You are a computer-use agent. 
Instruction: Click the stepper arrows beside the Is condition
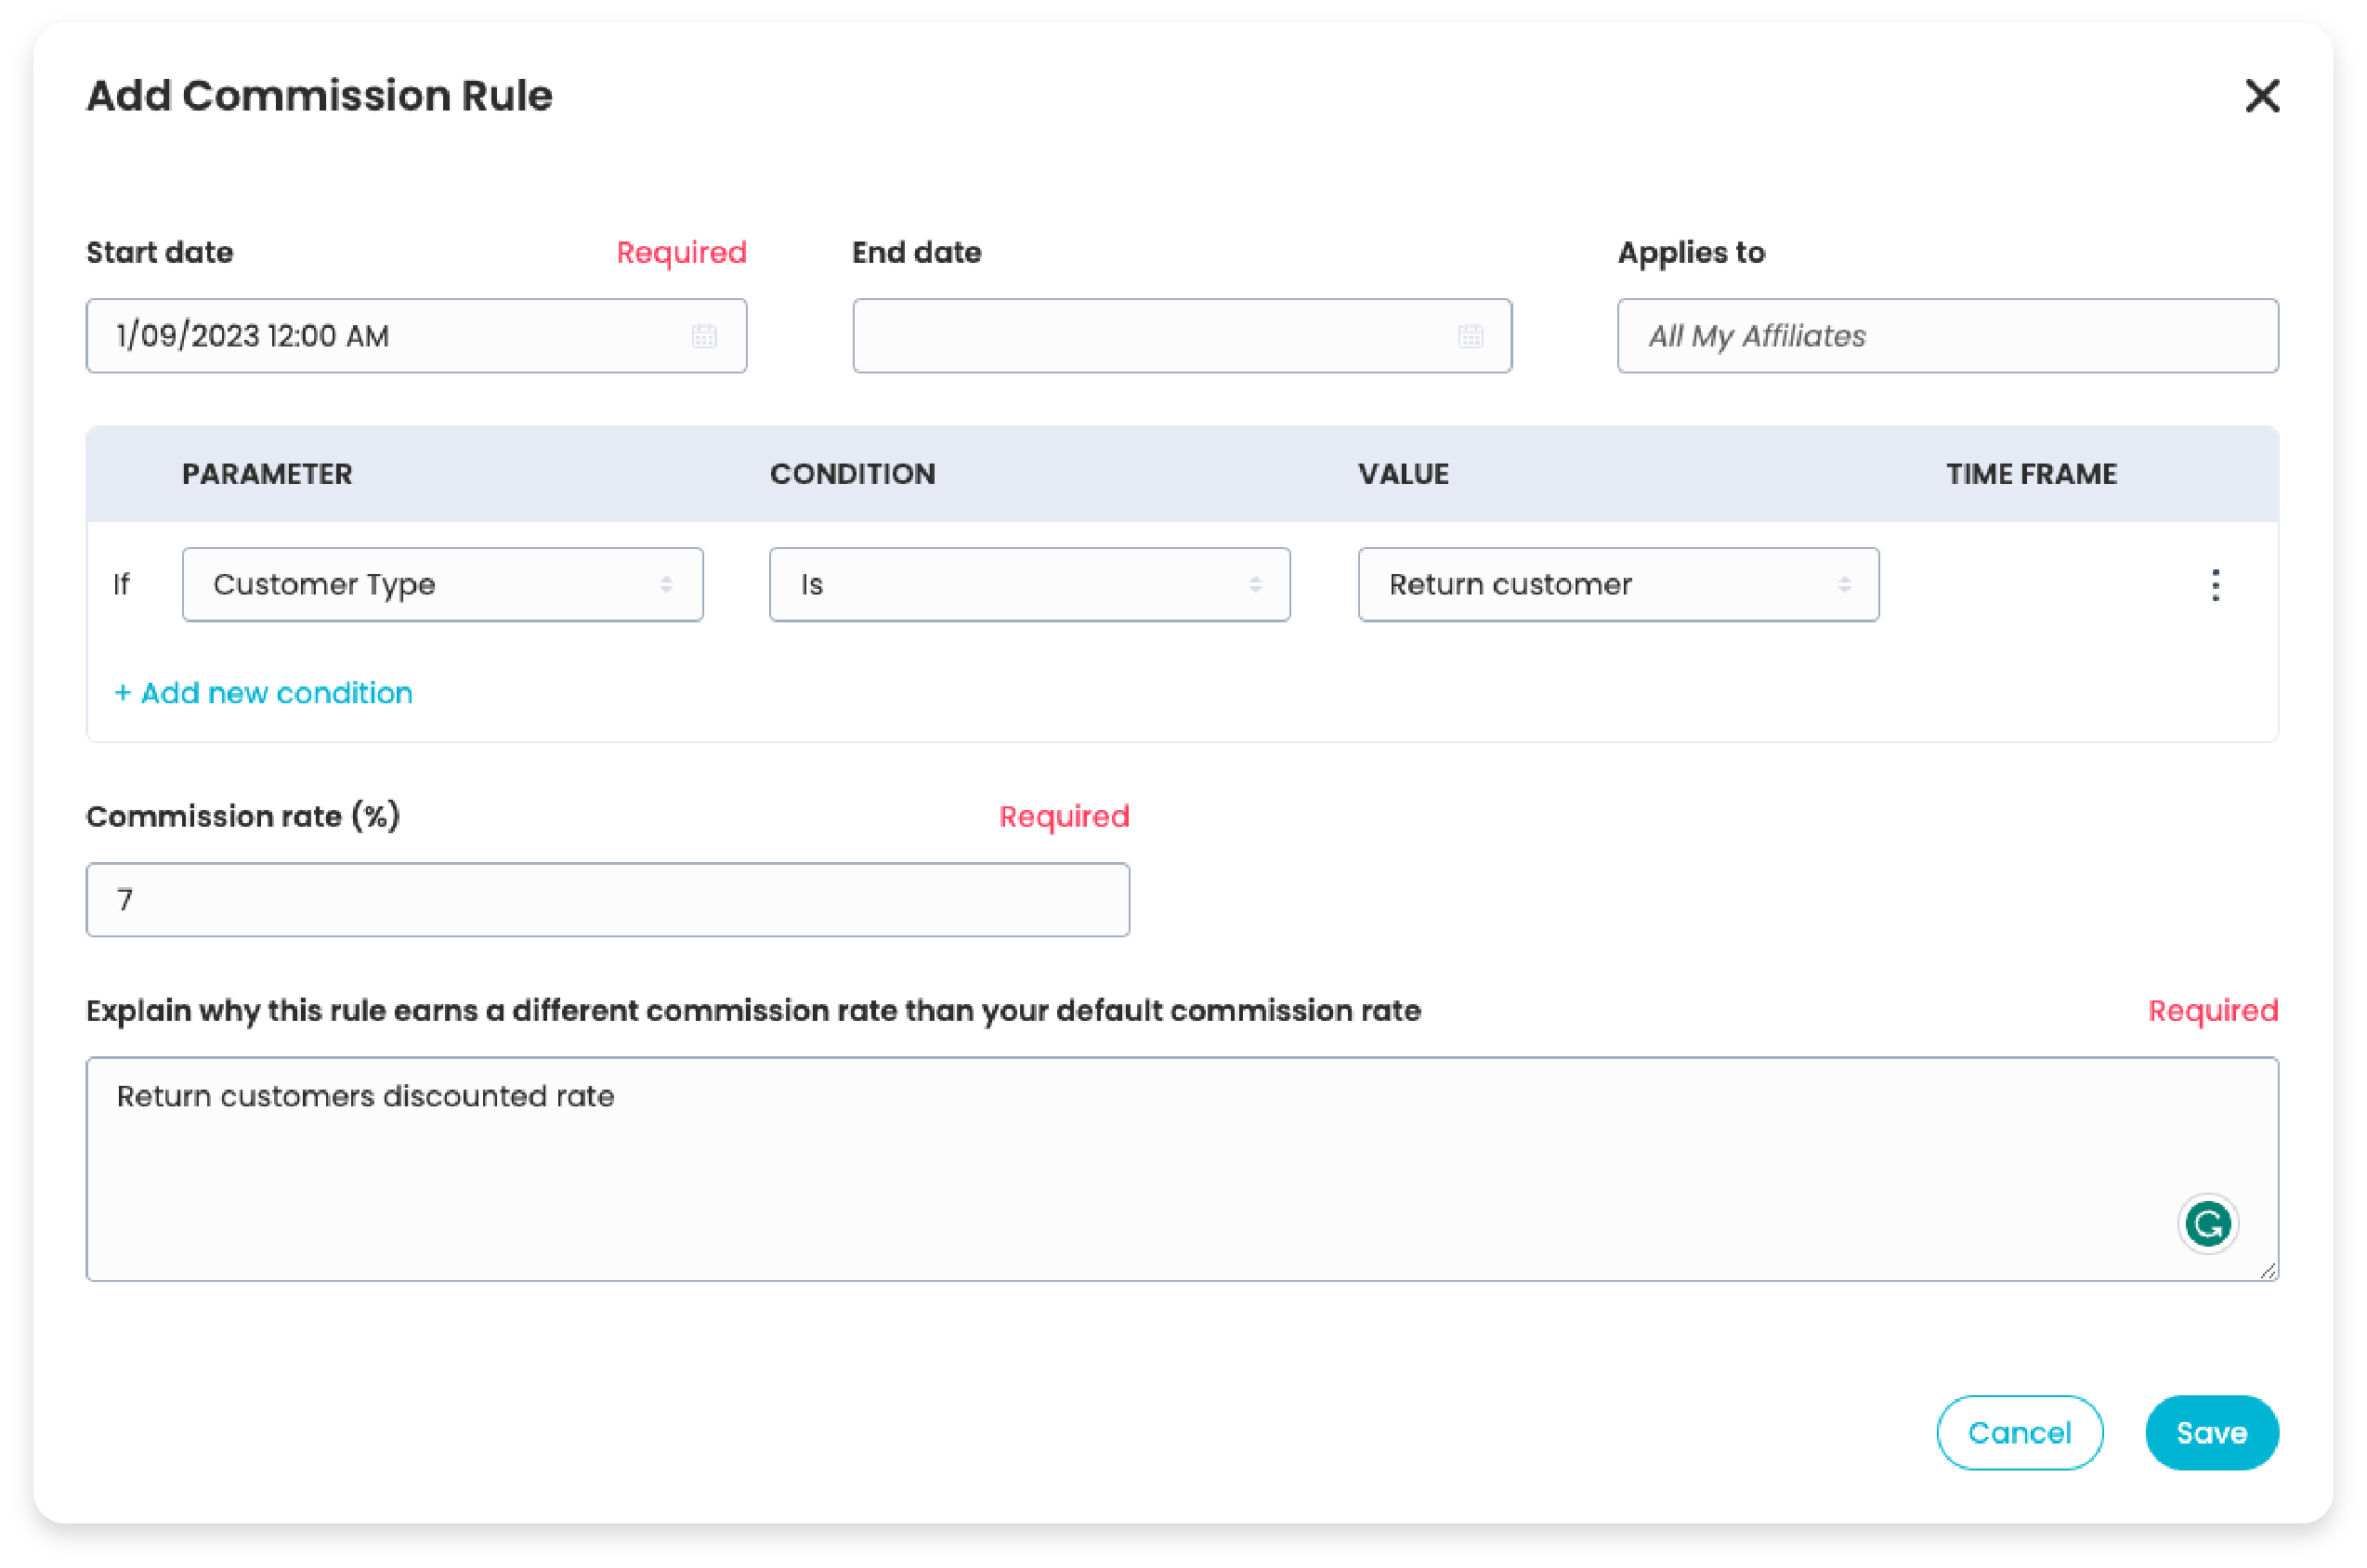click(1256, 585)
